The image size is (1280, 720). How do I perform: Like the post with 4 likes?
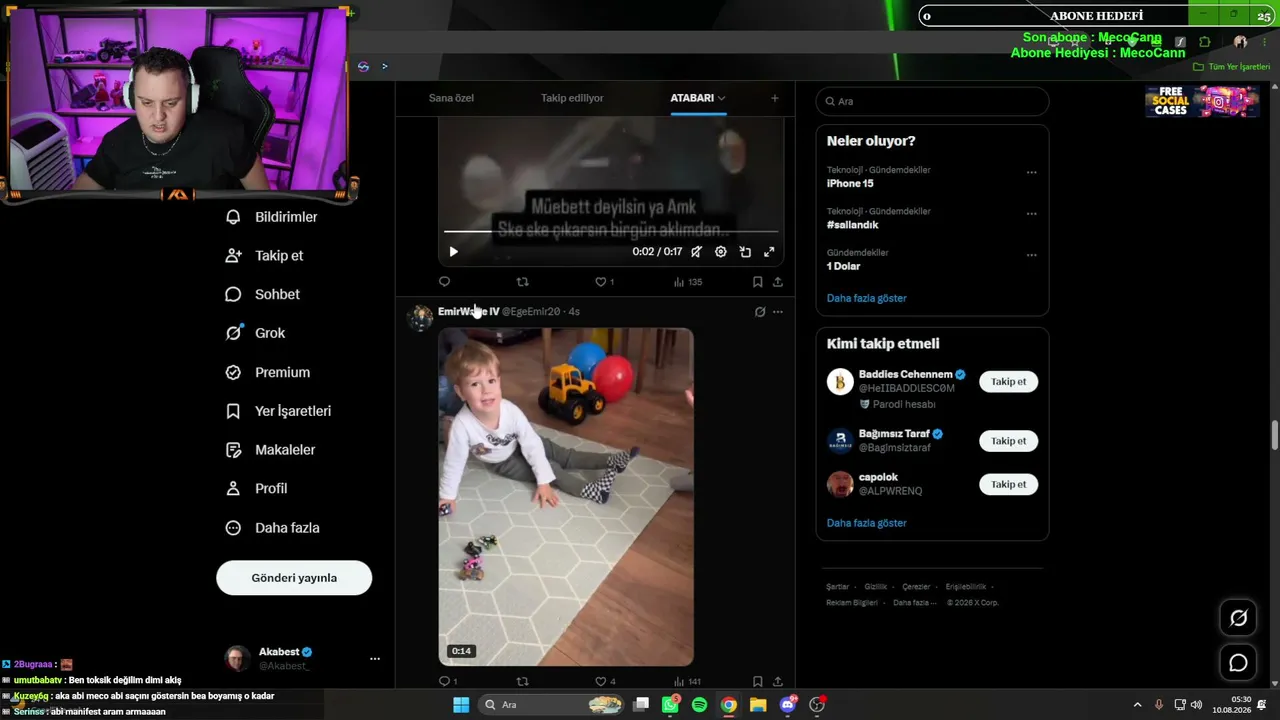[x=605, y=682]
